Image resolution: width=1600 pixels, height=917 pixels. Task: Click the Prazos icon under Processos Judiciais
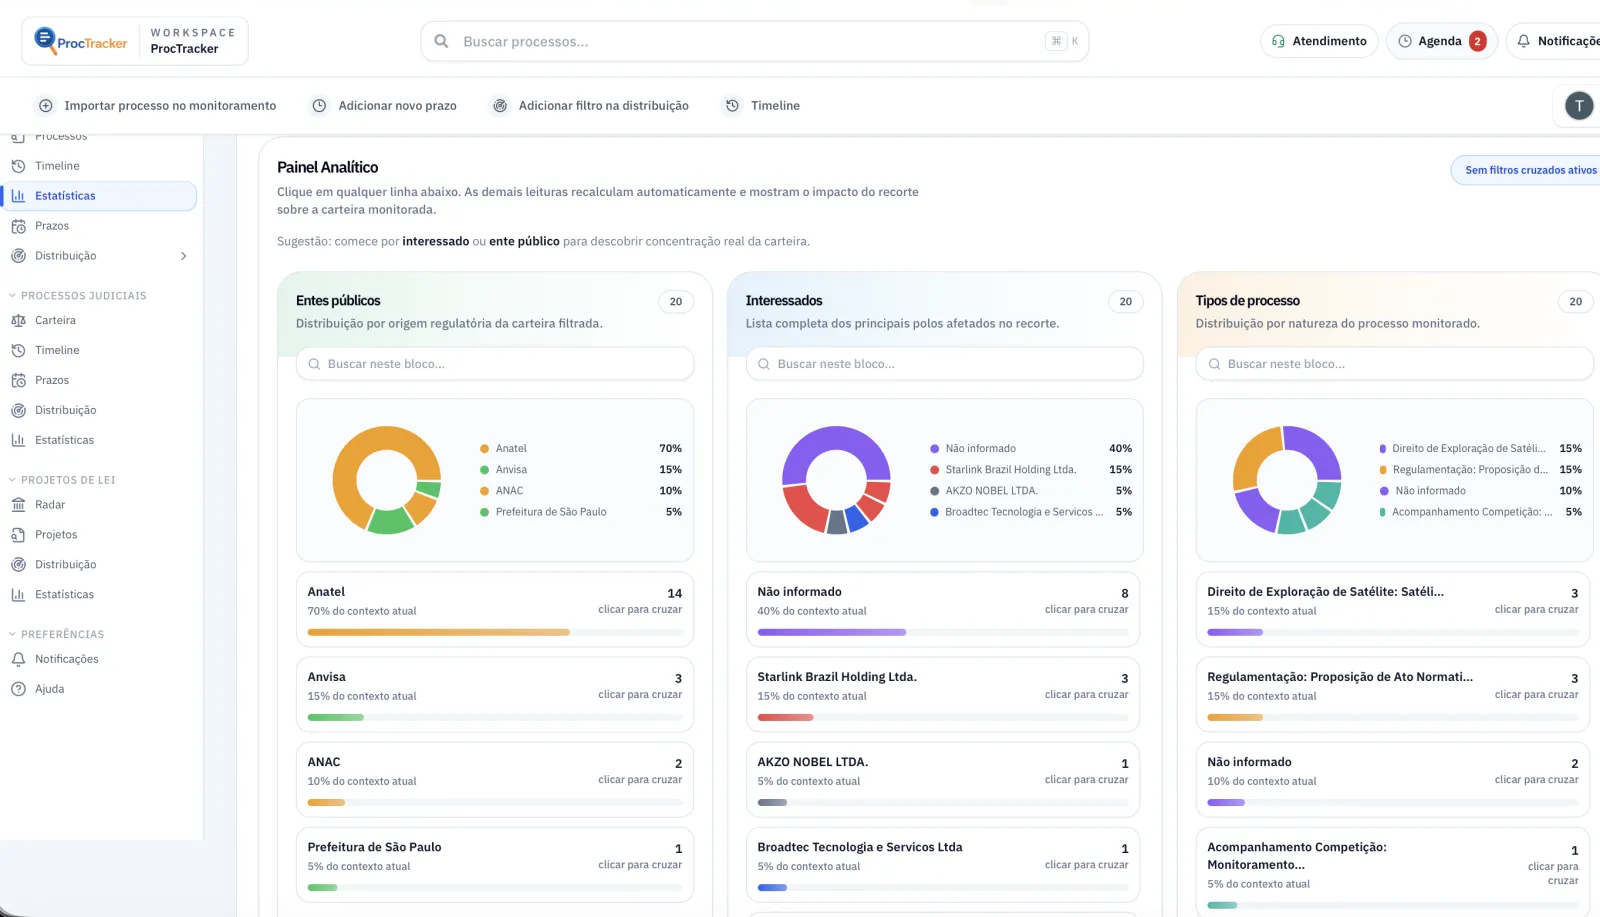pos(18,381)
